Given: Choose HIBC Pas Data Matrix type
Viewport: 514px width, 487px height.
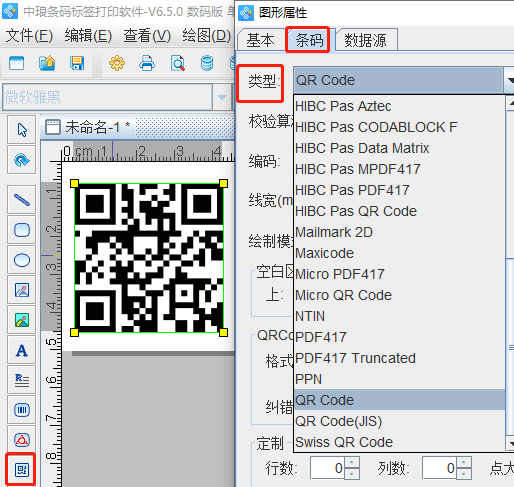Looking at the screenshot, I should (x=399, y=148).
